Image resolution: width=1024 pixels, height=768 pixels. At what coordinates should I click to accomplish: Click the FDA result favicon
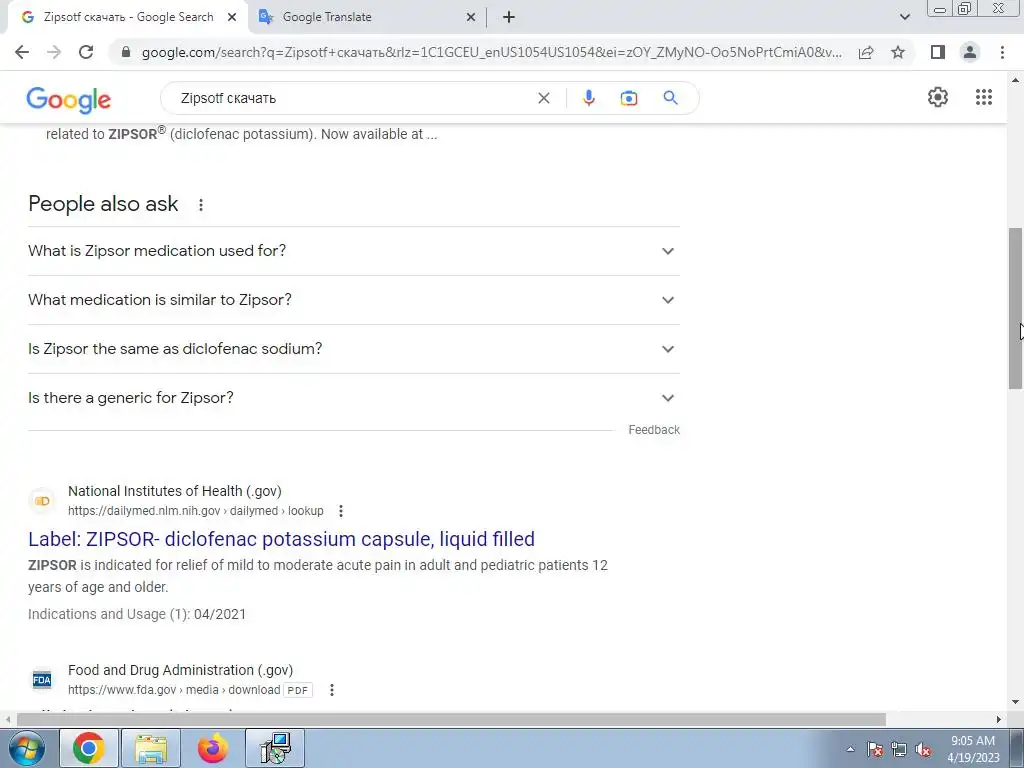pyautogui.click(x=42, y=680)
